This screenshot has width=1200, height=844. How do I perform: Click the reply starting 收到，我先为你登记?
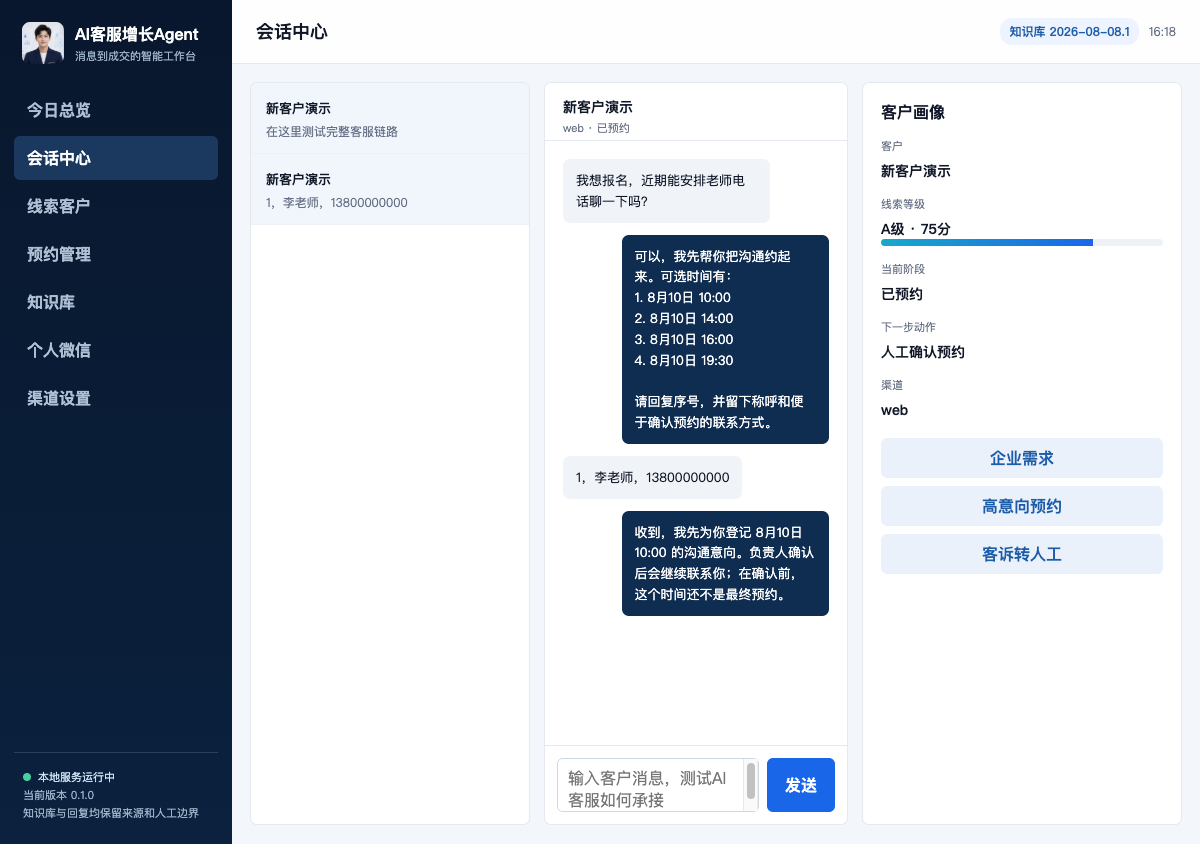[x=725, y=563]
